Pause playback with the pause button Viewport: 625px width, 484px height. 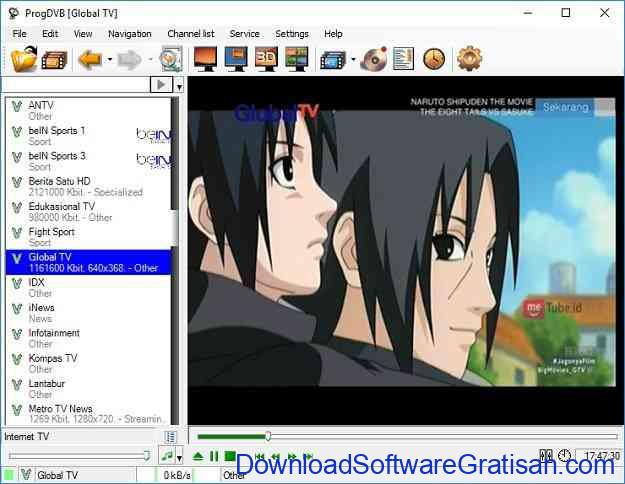click(214, 456)
